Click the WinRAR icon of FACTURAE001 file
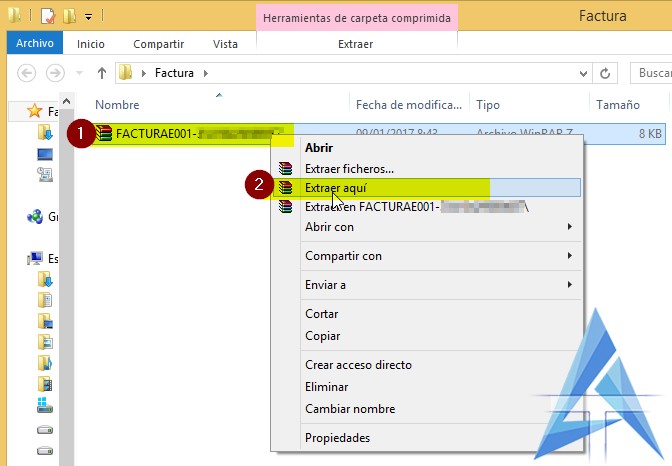This screenshot has height=466, width=672. tap(105, 133)
